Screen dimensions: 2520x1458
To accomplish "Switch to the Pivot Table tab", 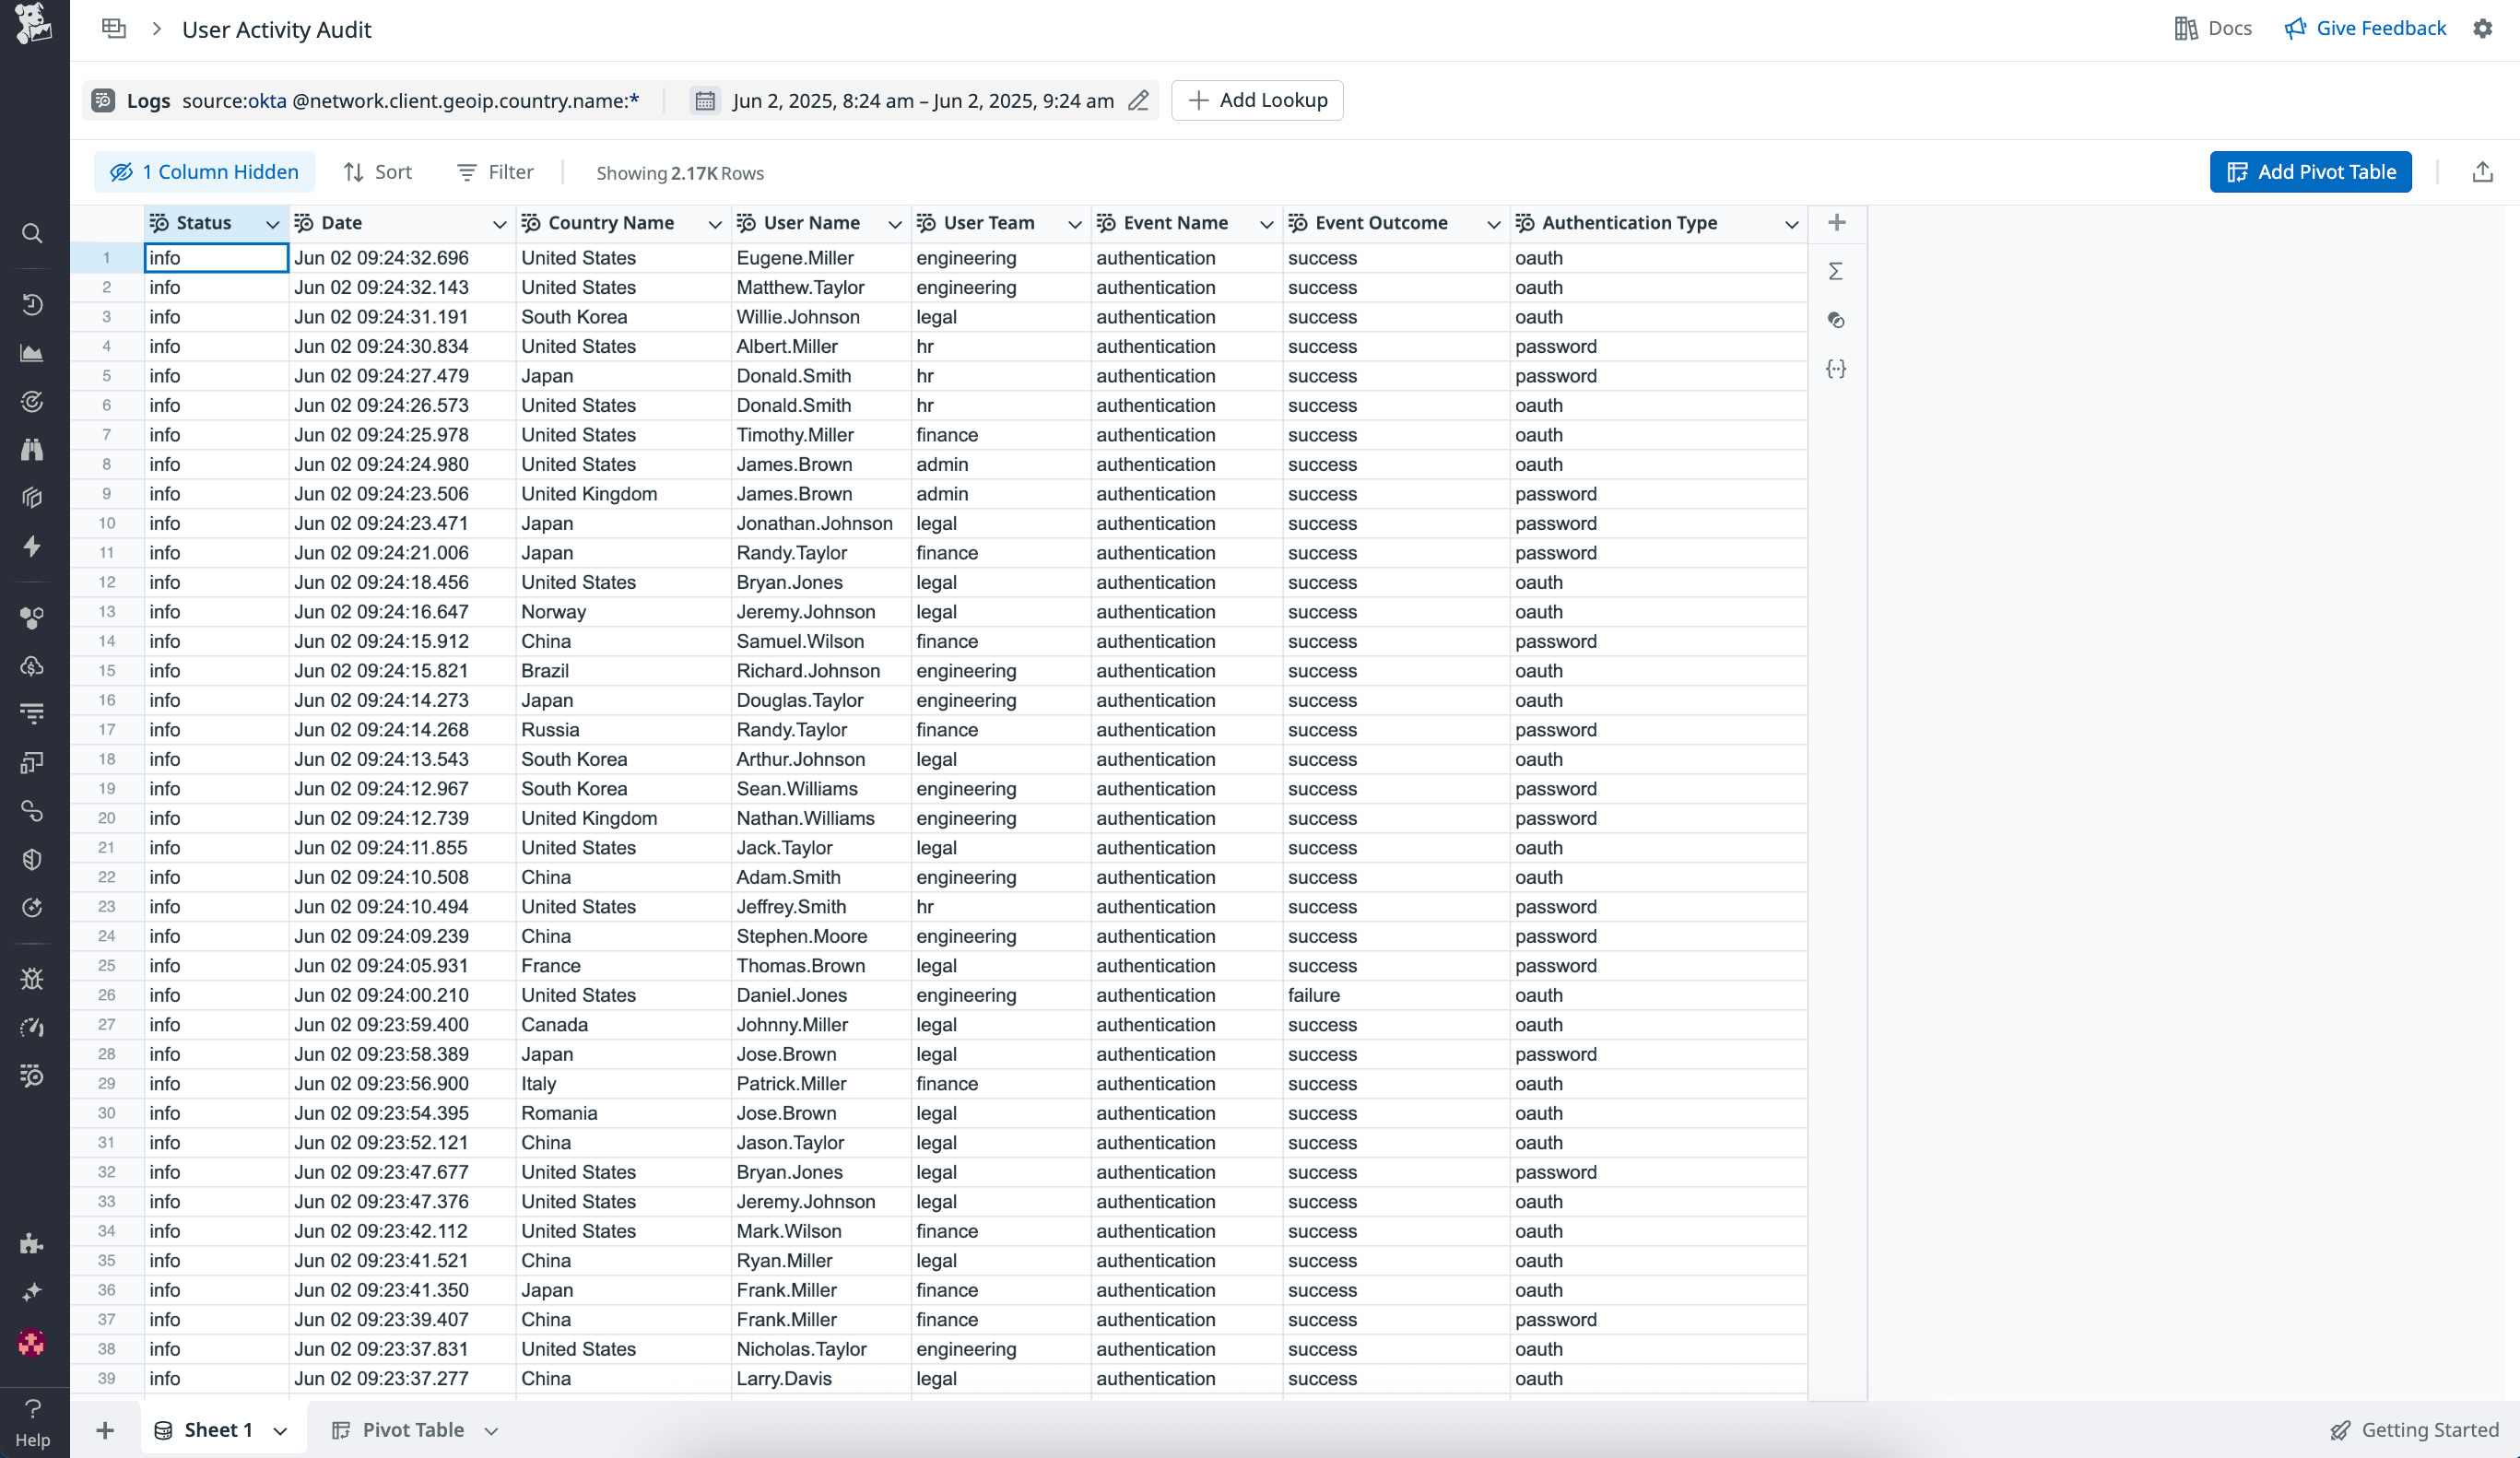I will click(x=413, y=1430).
